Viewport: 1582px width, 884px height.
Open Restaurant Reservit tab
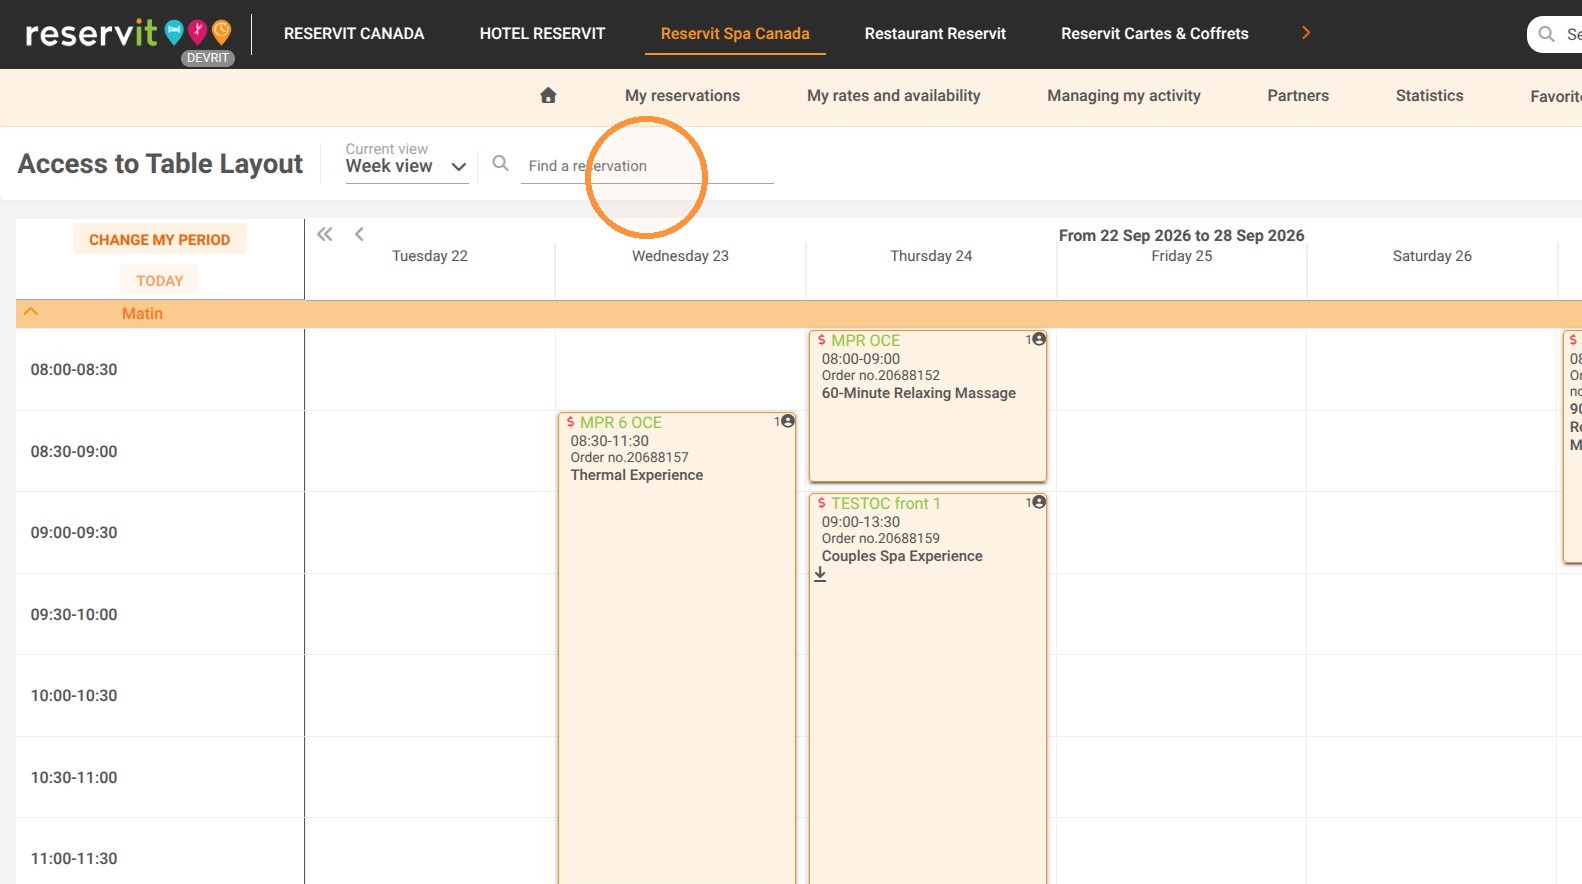pos(935,34)
